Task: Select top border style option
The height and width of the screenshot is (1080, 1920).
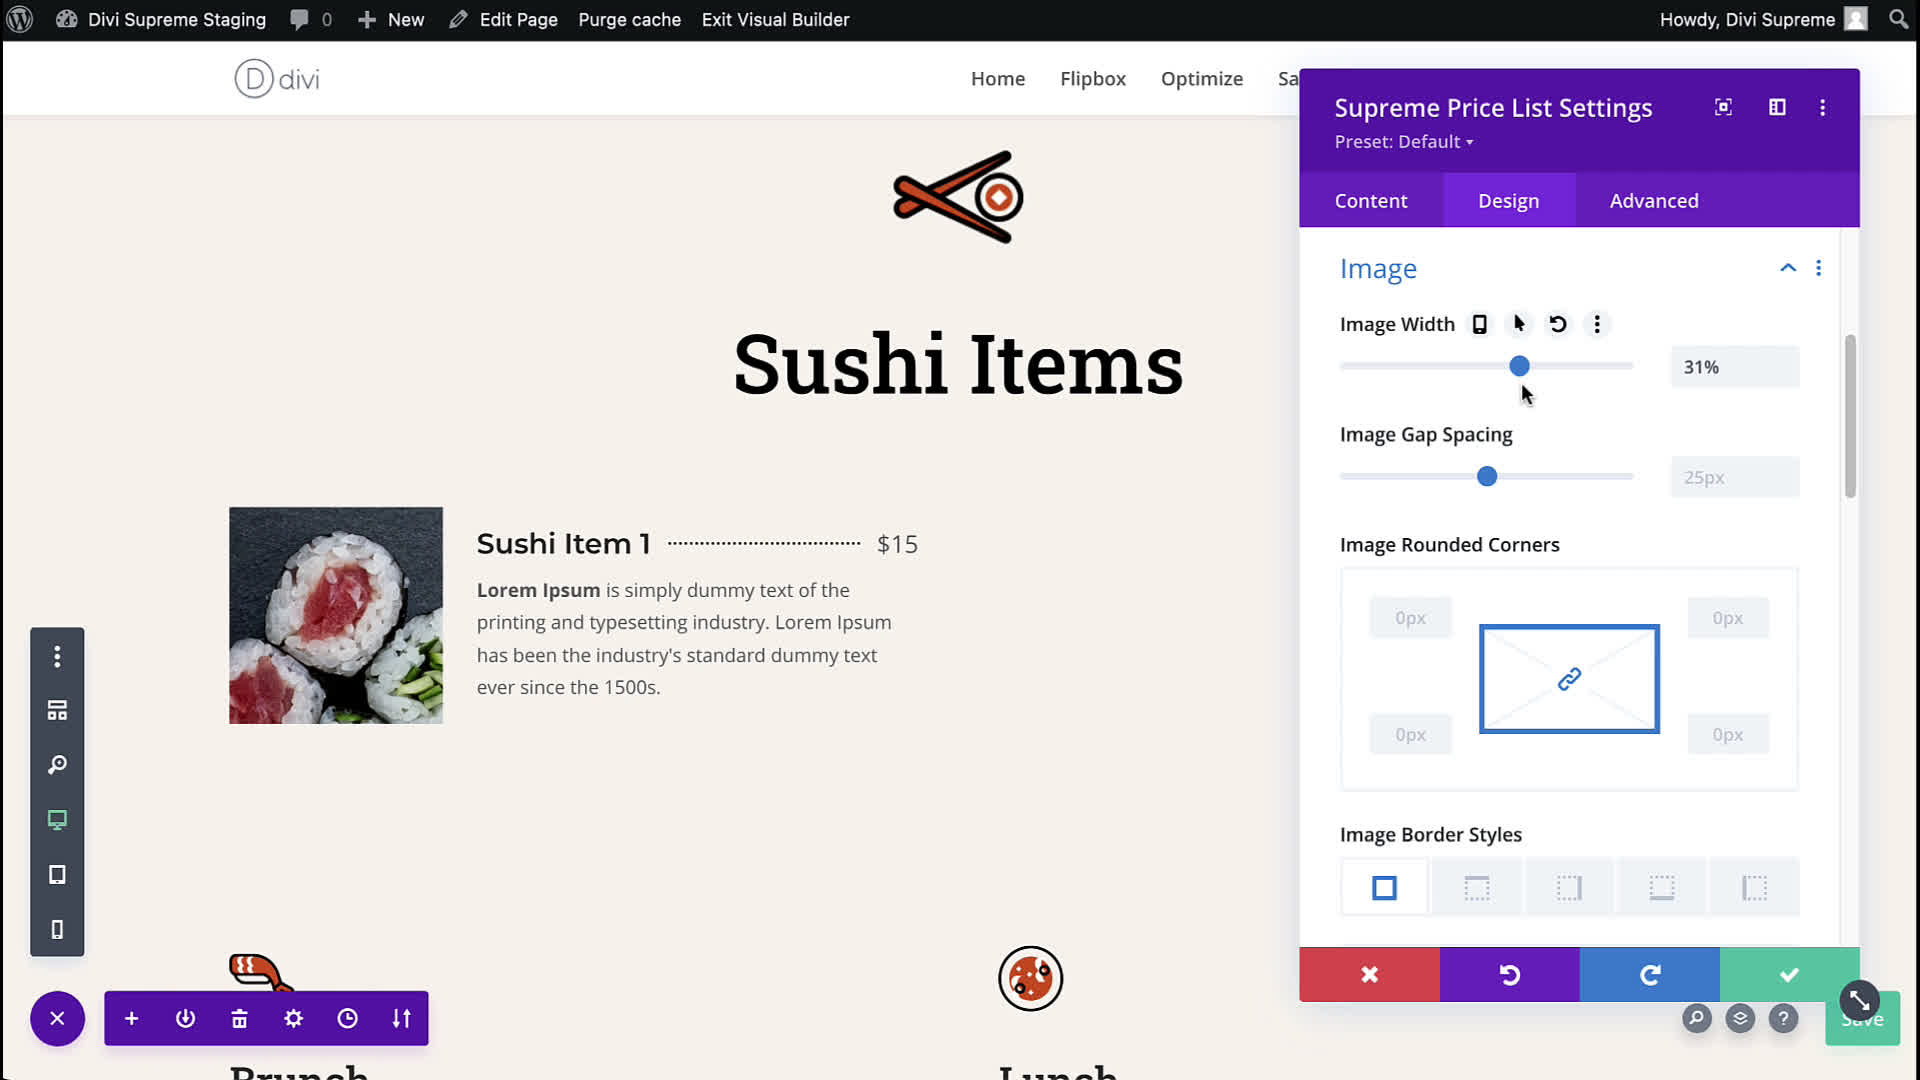Action: (1476, 887)
